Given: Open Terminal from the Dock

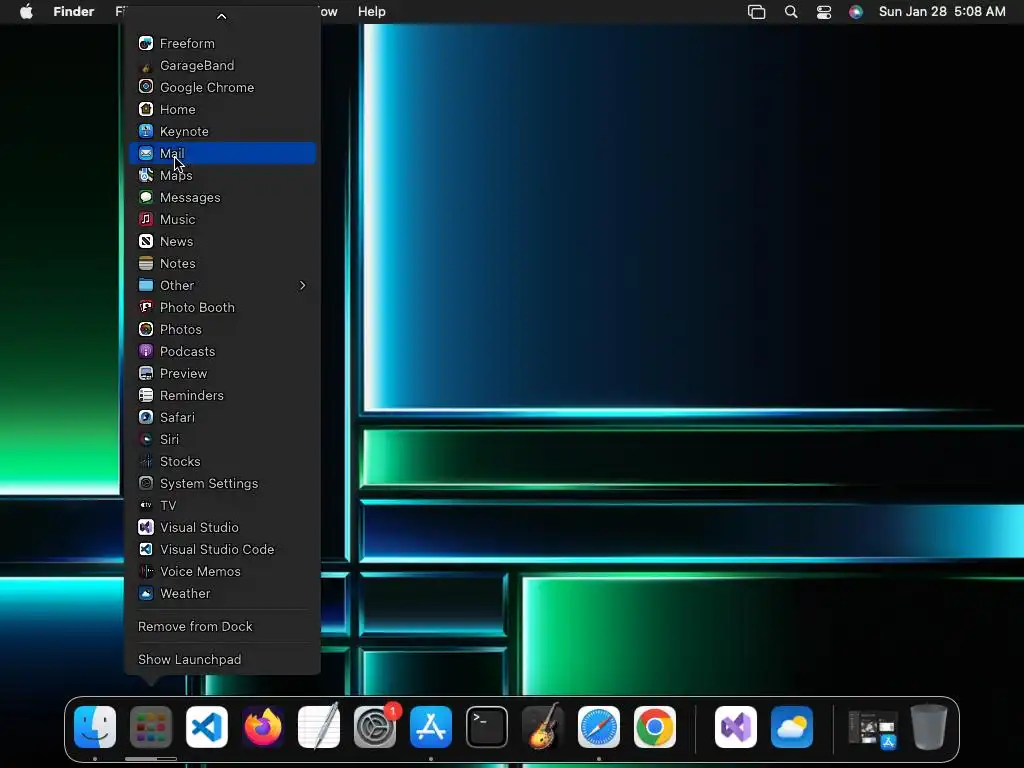Looking at the screenshot, I should point(487,727).
